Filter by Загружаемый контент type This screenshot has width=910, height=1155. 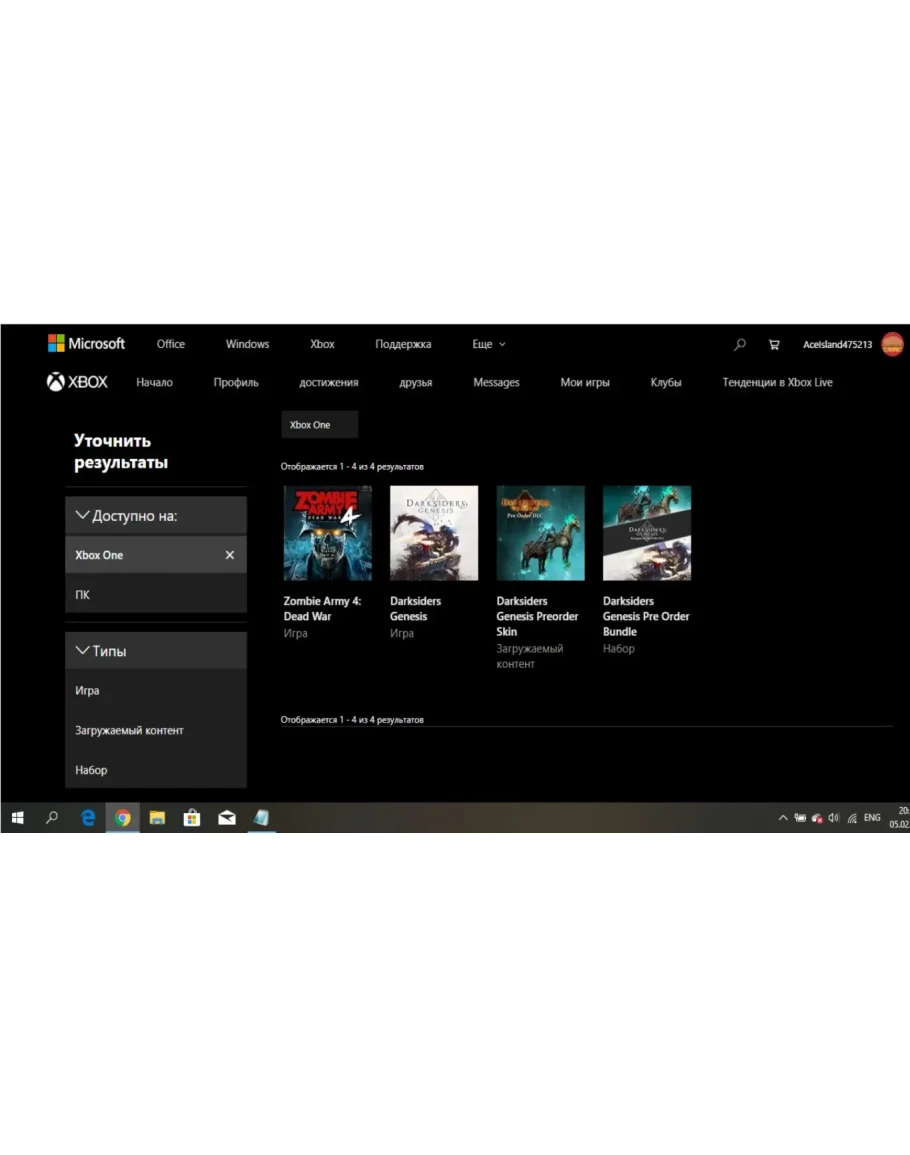pyautogui.click(x=129, y=731)
